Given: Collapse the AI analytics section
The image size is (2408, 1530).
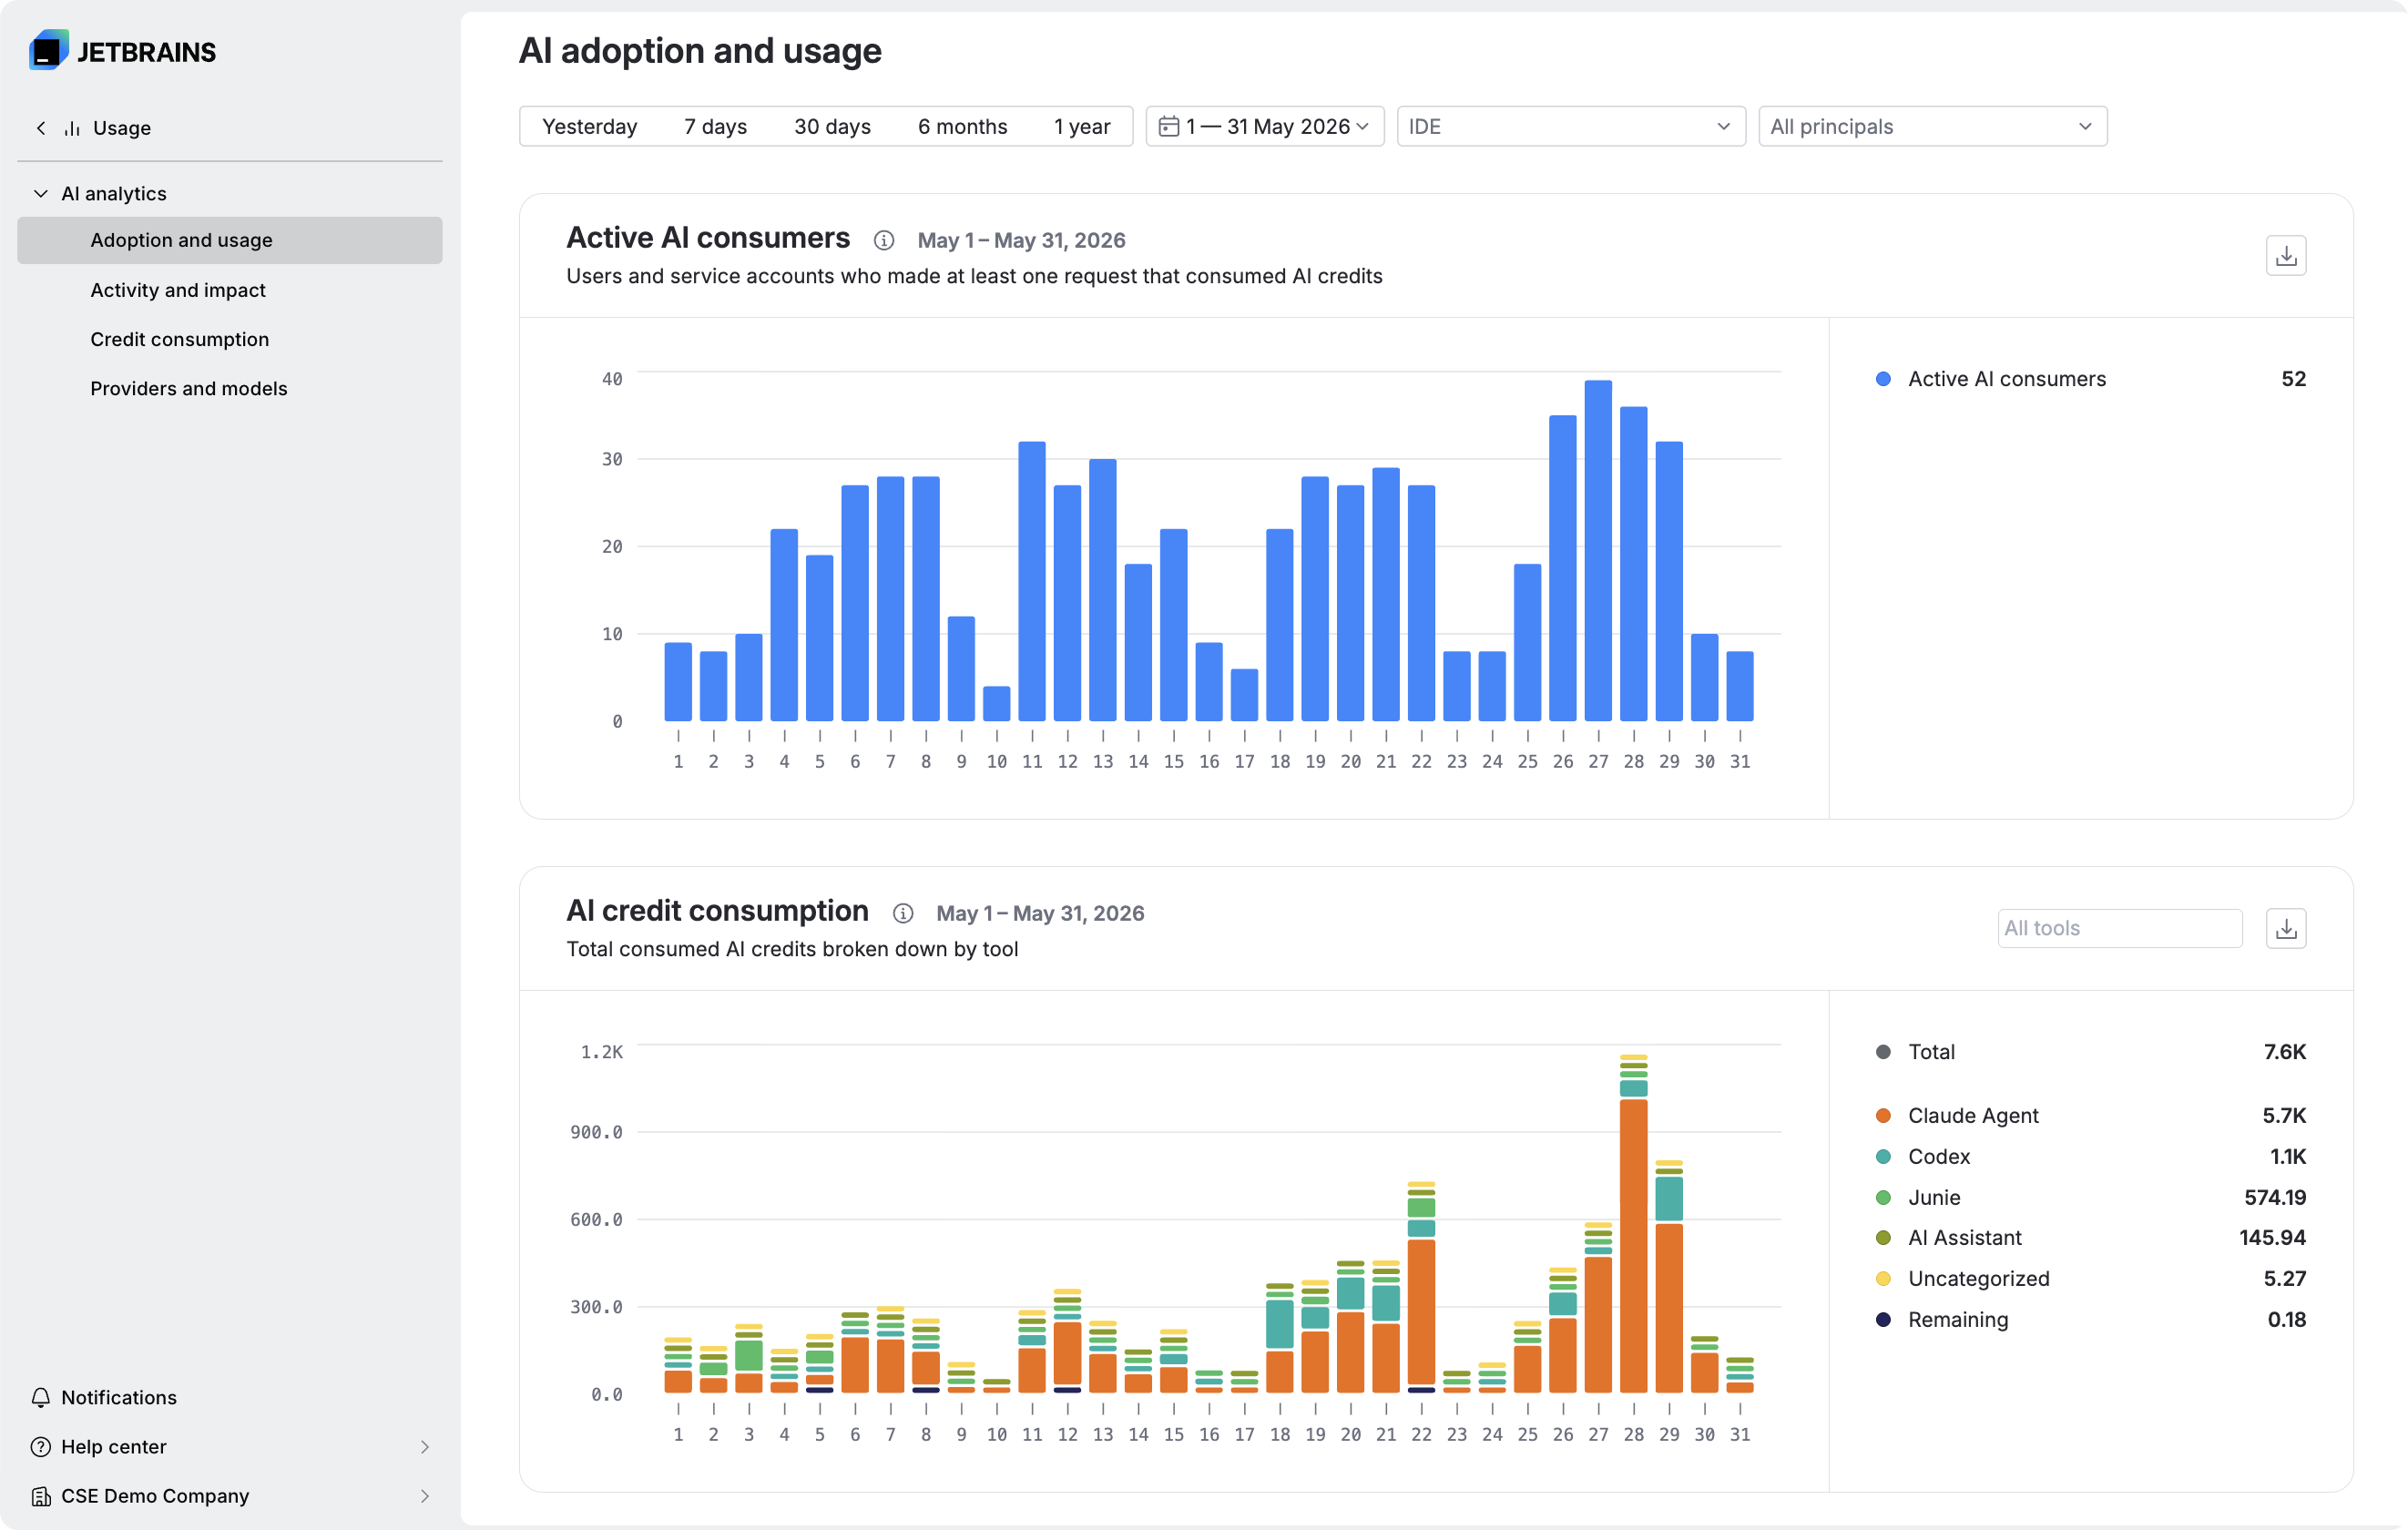Looking at the screenshot, I should 40,193.
